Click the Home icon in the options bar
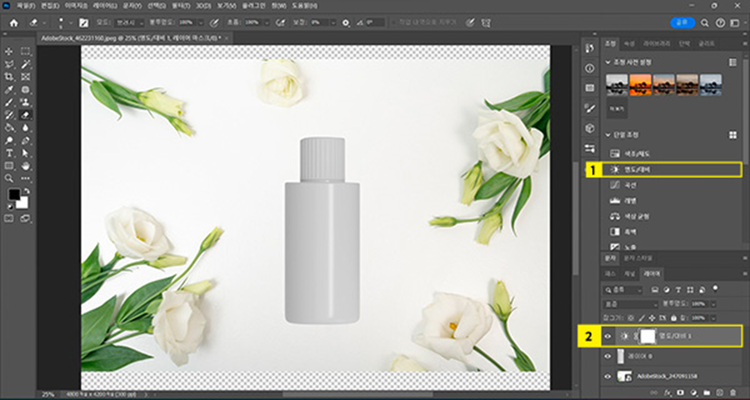 click(x=14, y=21)
